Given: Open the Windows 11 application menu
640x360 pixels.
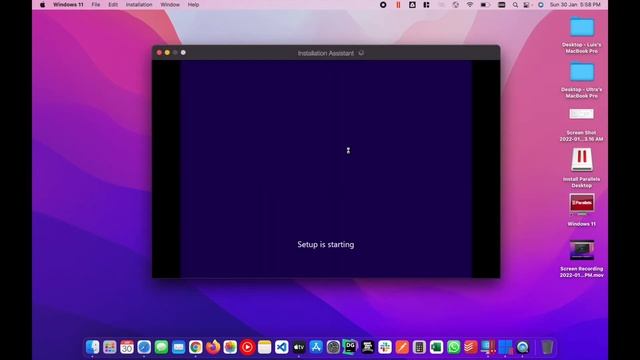Looking at the screenshot, I should point(68,5).
